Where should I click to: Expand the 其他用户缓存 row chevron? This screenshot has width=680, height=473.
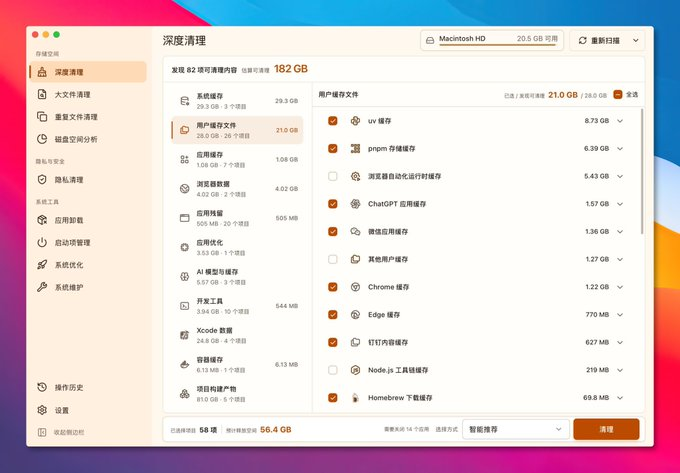pyautogui.click(x=620, y=259)
